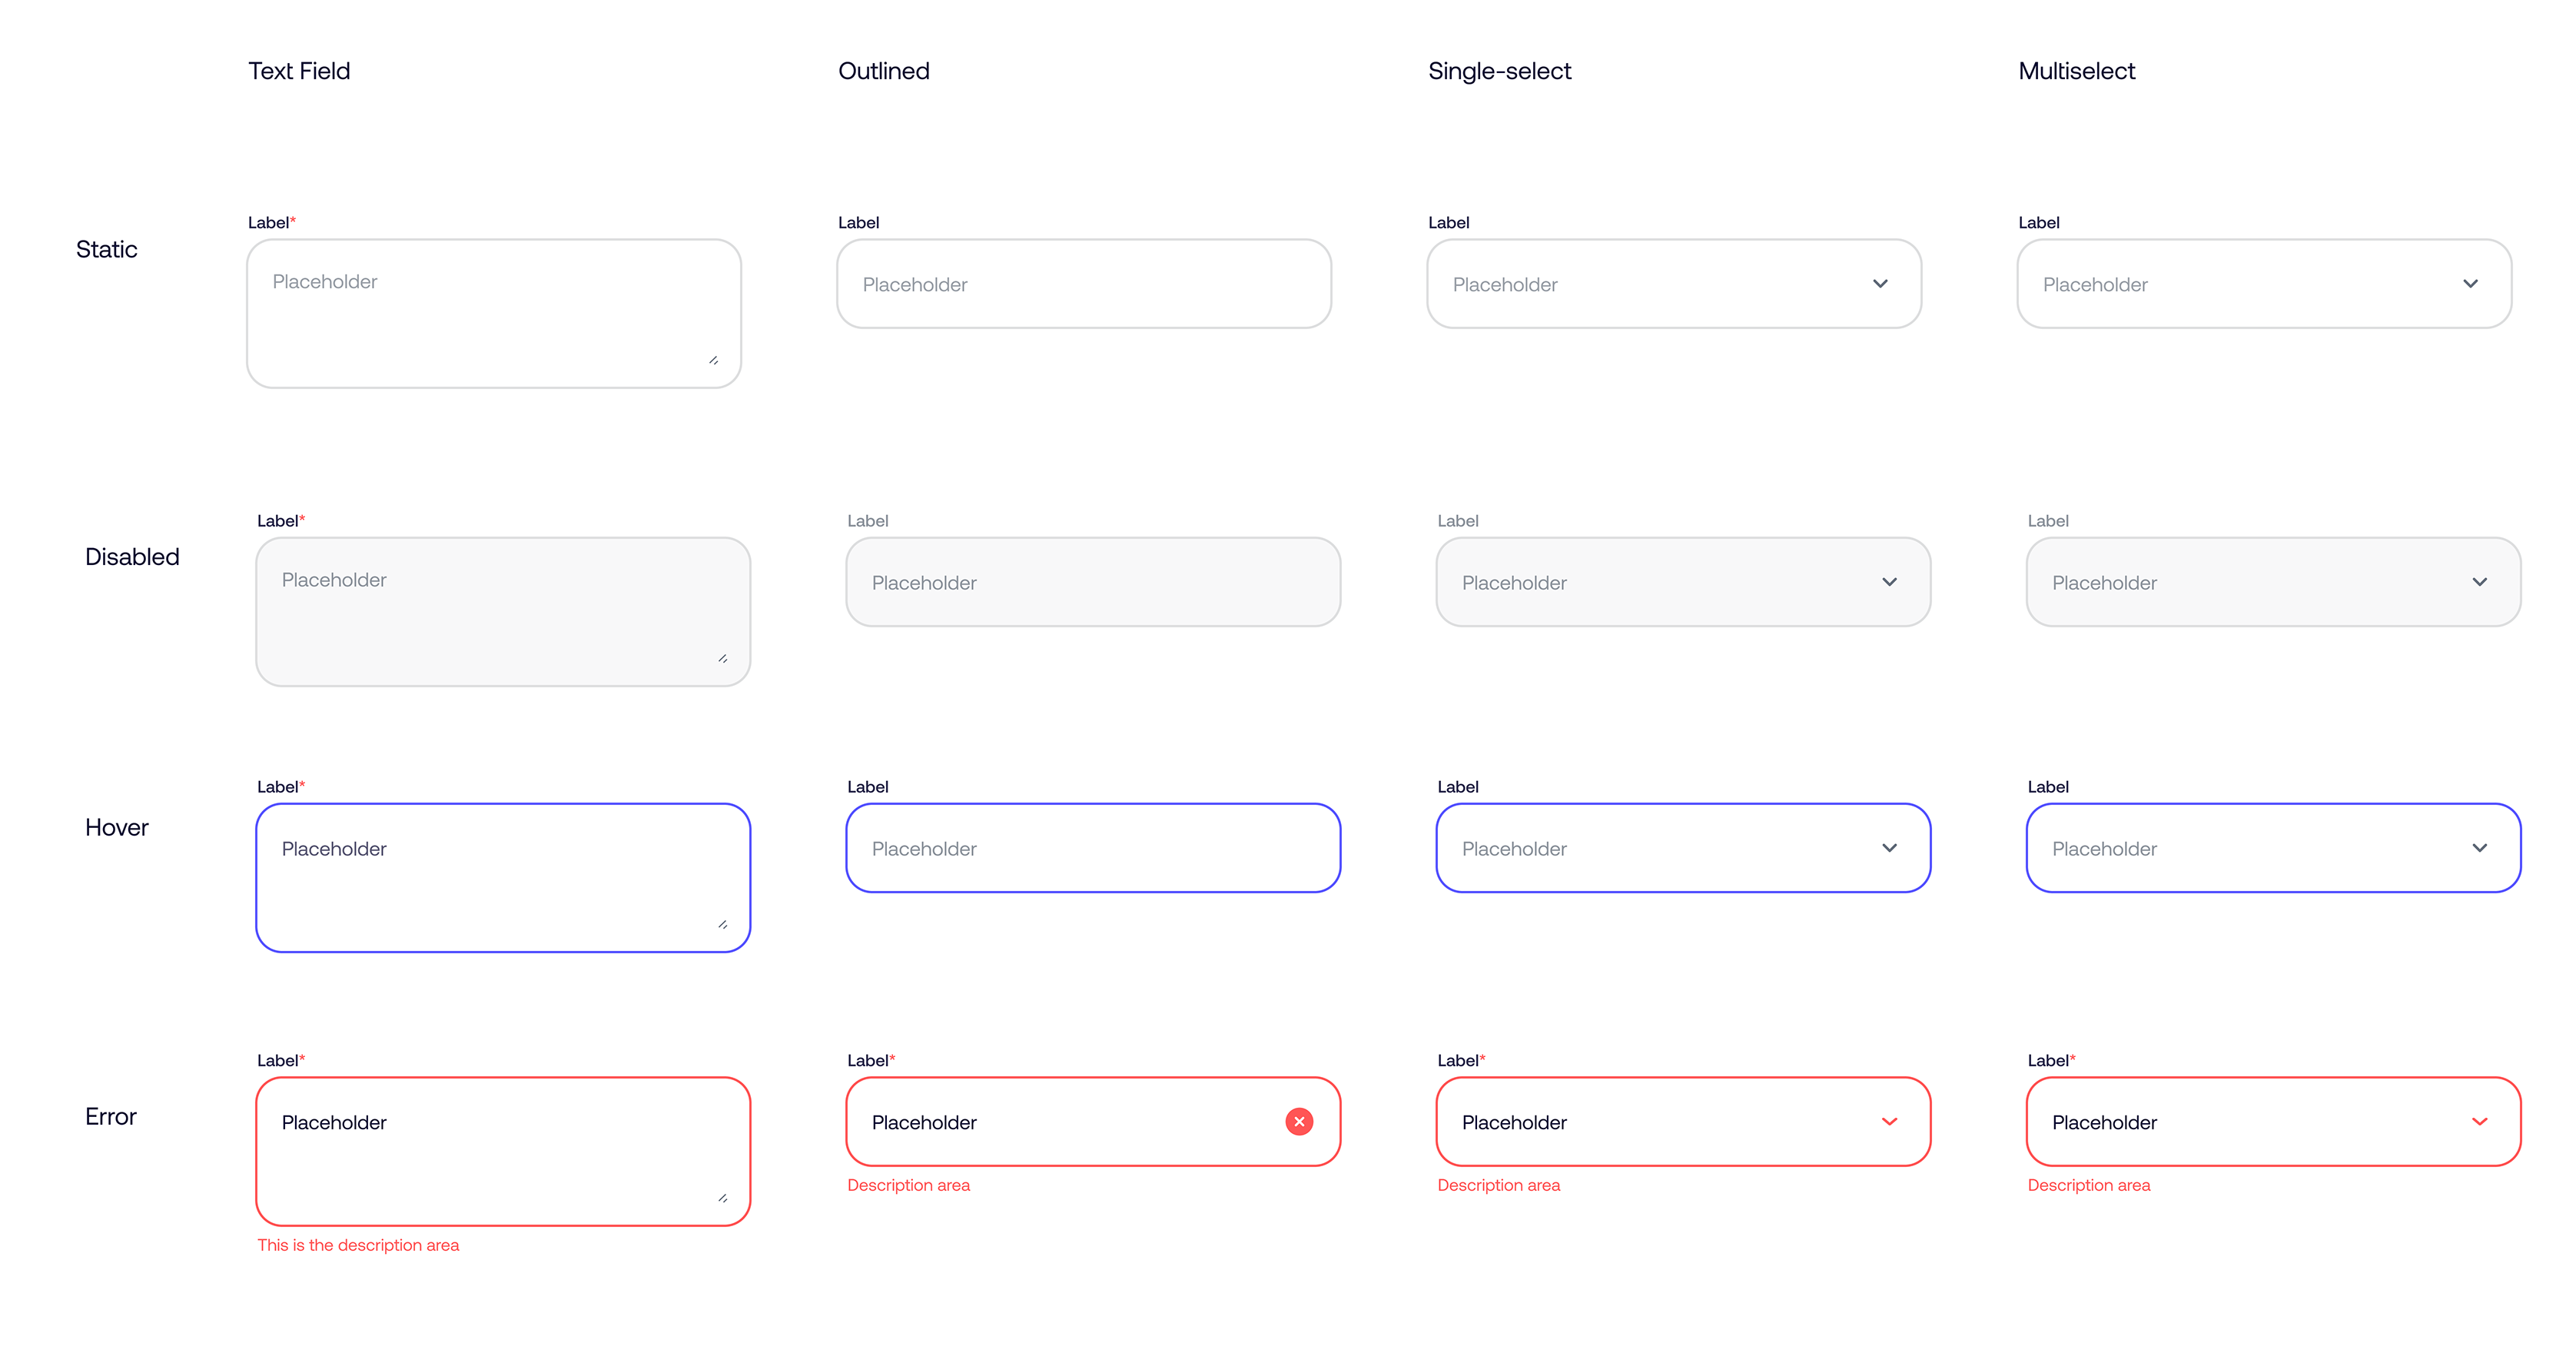The height and width of the screenshot is (1353, 2576).
Task: Click the red chevron in Error Single-select
Action: click(1889, 1121)
